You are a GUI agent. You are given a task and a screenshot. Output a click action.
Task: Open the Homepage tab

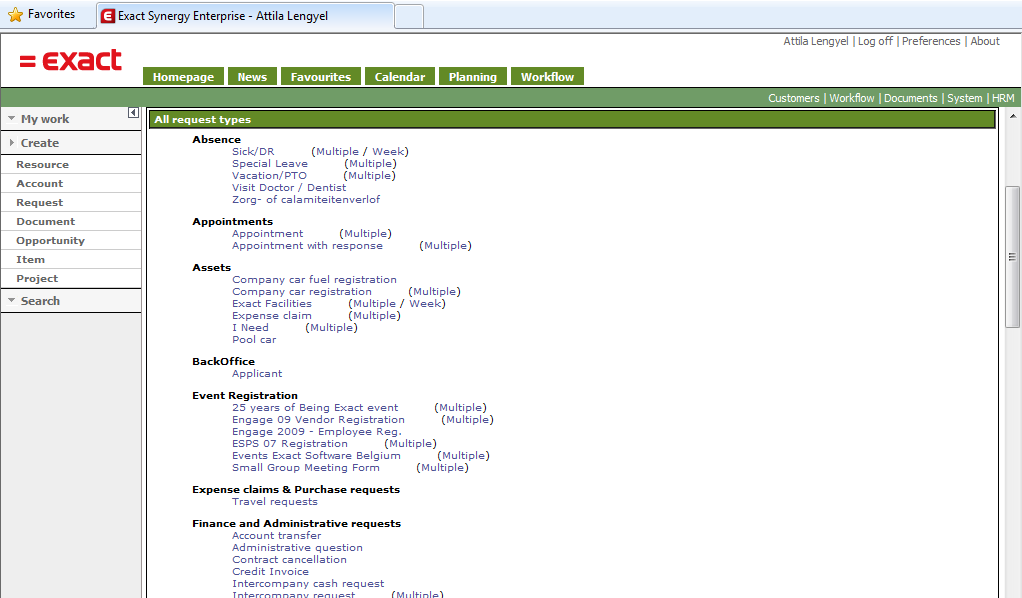(183, 77)
